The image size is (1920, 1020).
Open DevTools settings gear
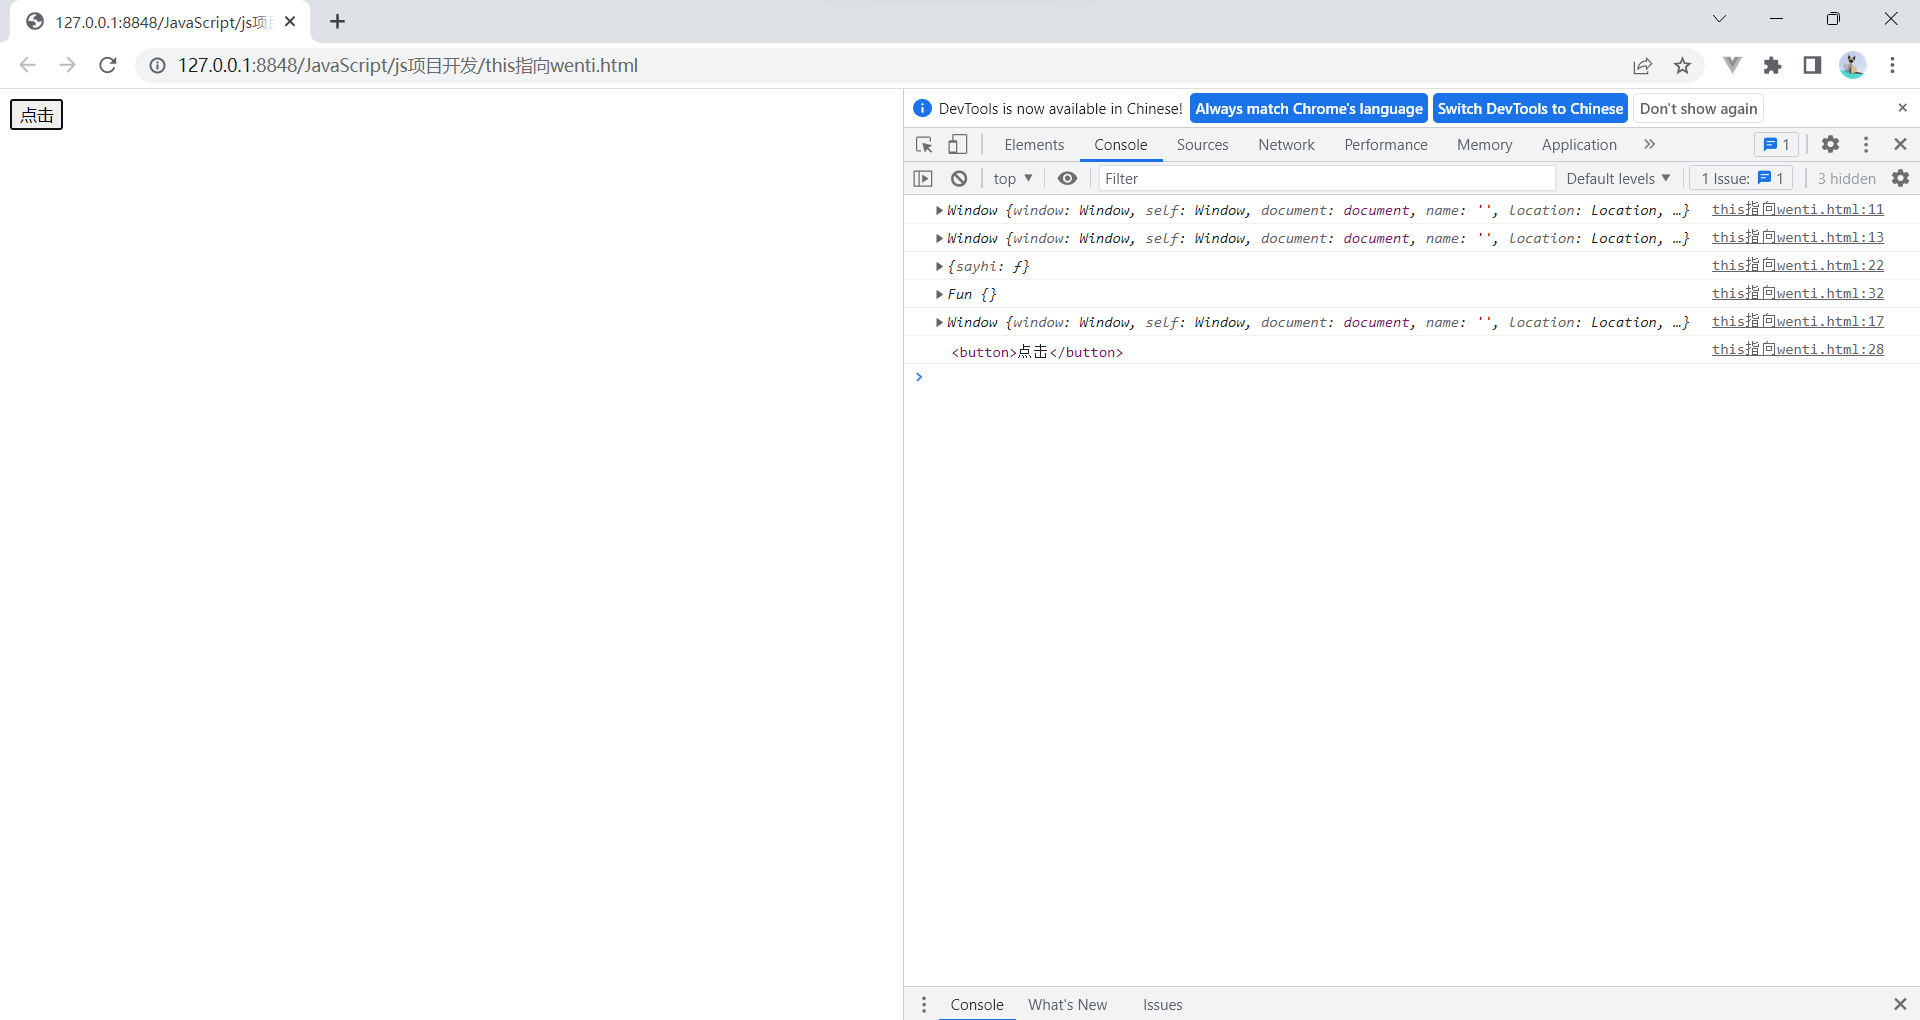pyautogui.click(x=1830, y=144)
